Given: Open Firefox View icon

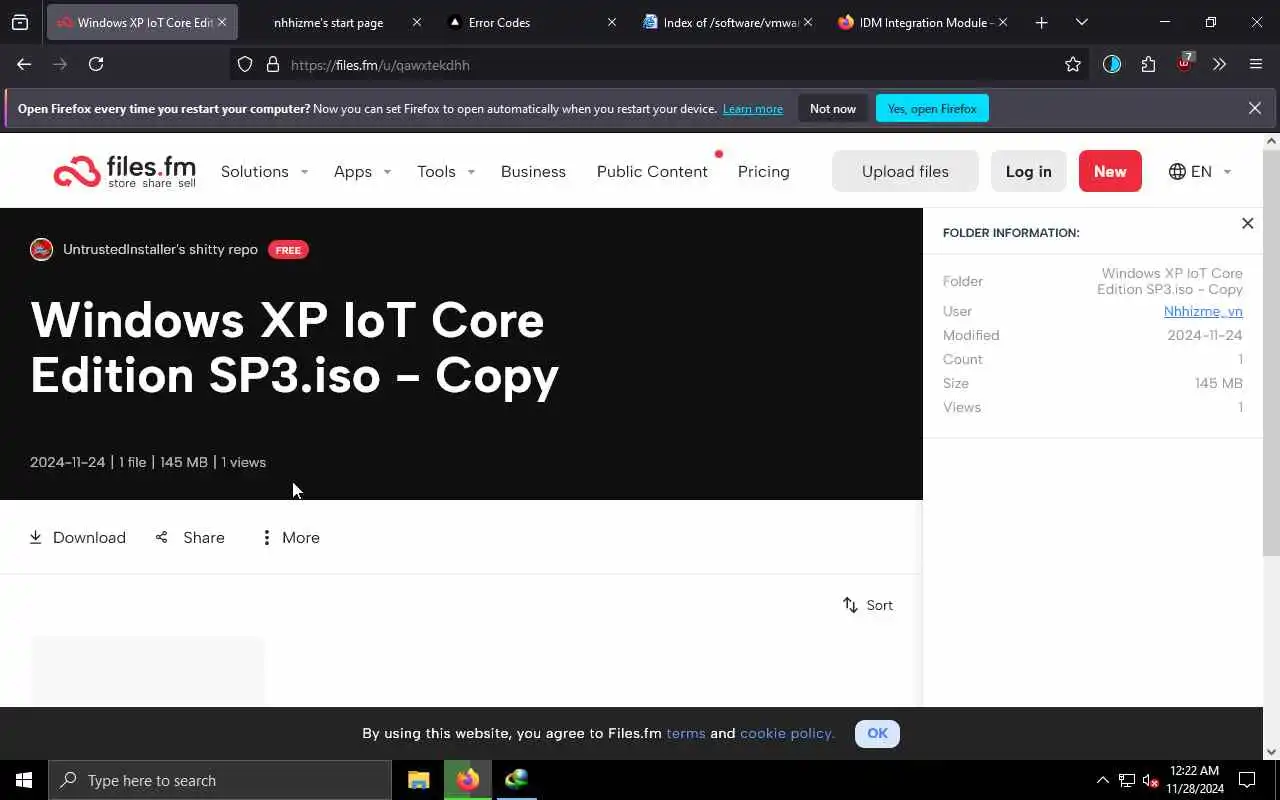Looking at the screenshot, I should click(20, 22).
